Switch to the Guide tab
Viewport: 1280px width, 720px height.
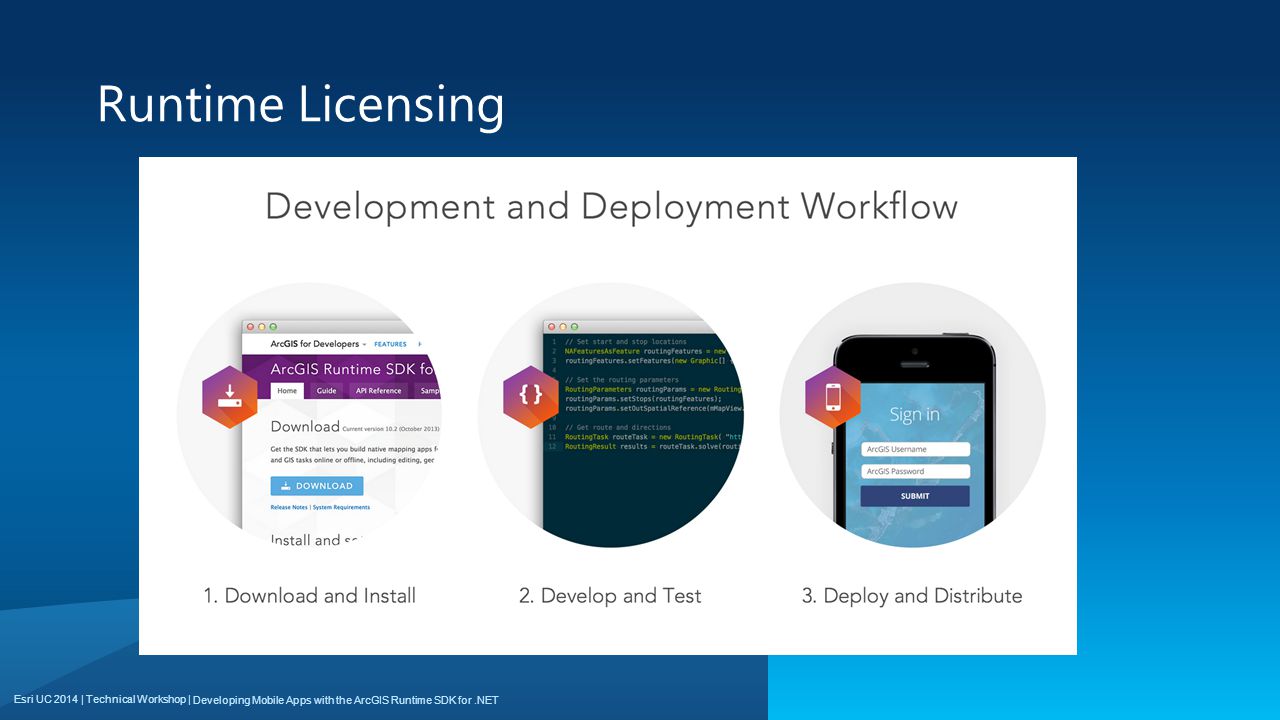(326, 391)
